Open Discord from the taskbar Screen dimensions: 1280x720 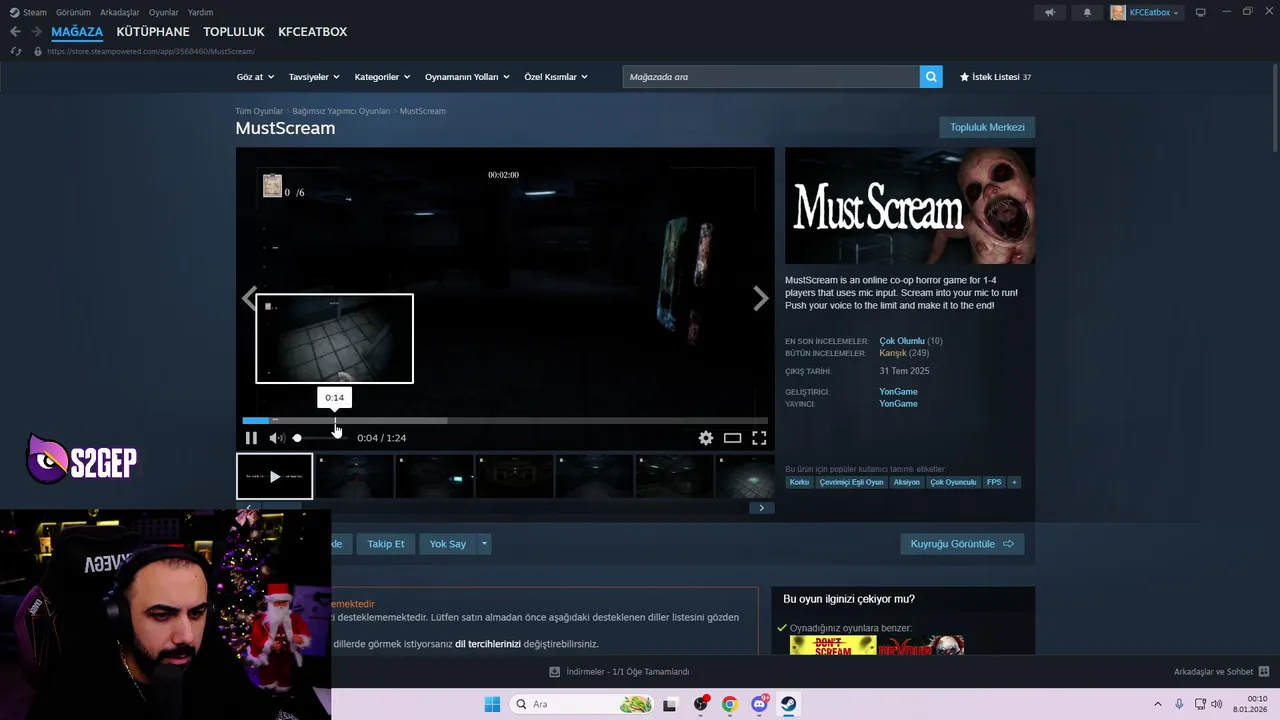click(759, 704)
